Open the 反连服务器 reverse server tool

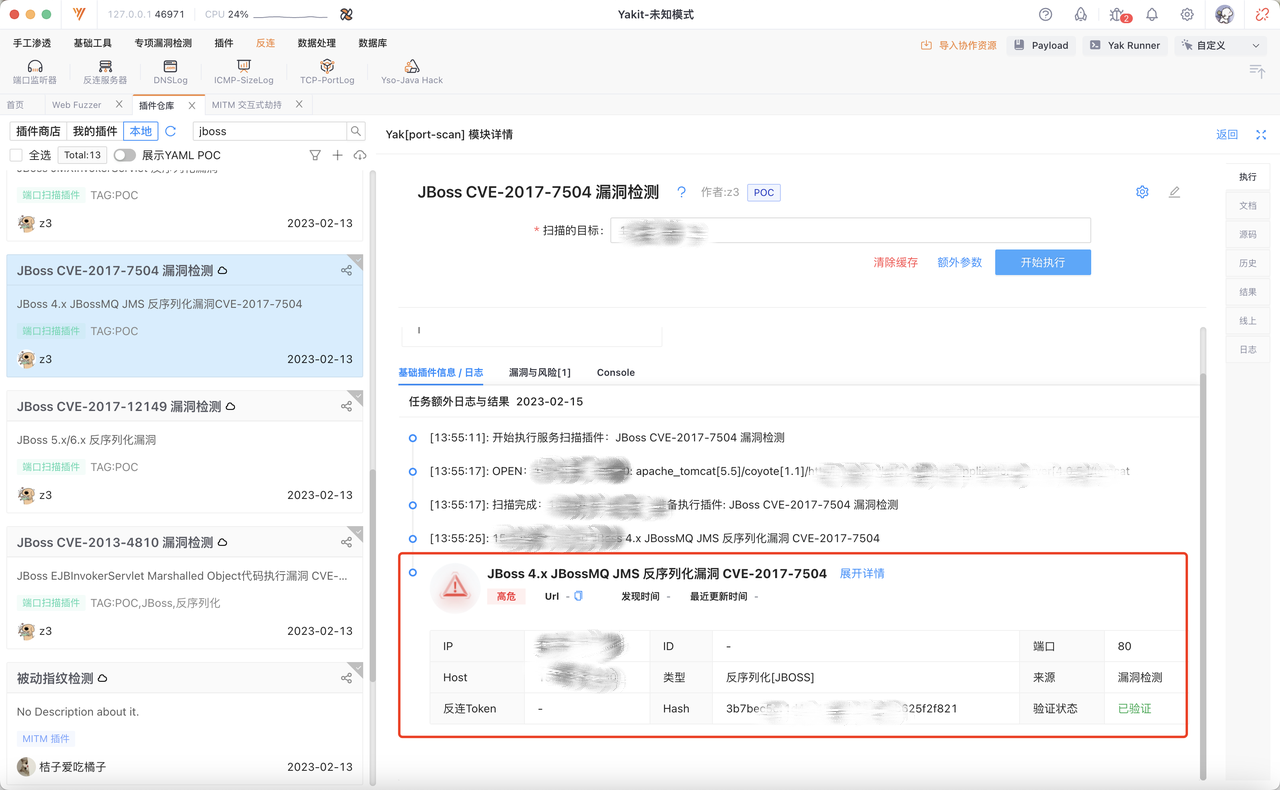(105, 72)
